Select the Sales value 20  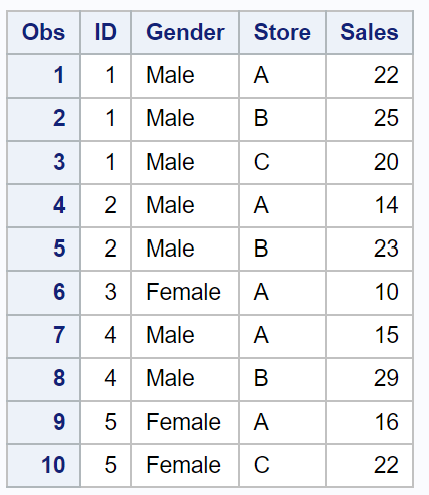pos(386,162)
